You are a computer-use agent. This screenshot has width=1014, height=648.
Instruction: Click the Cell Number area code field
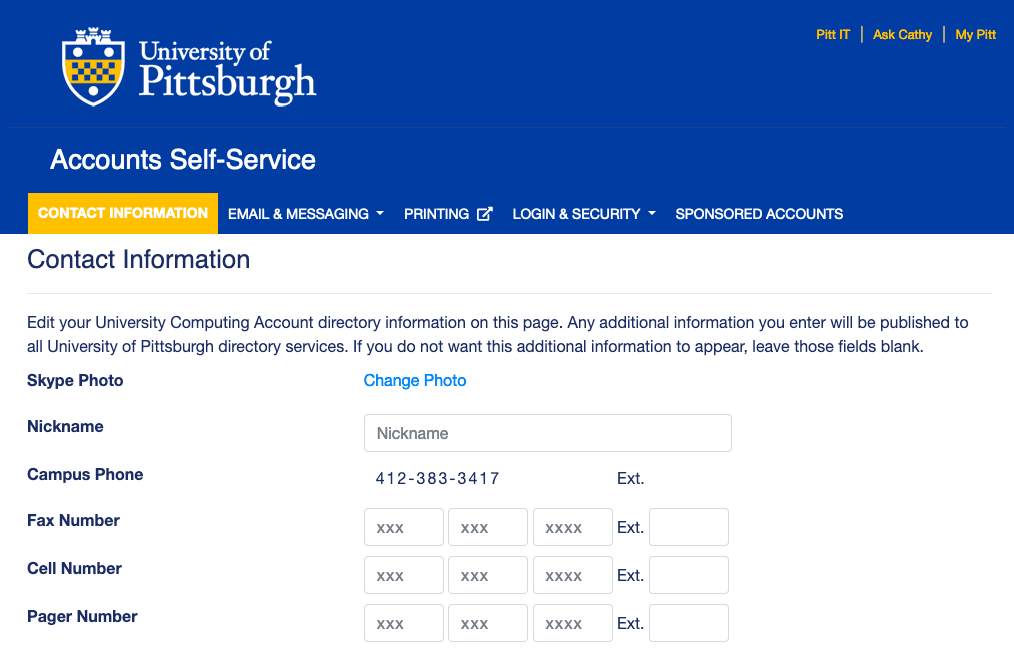[x=404, y=575]
